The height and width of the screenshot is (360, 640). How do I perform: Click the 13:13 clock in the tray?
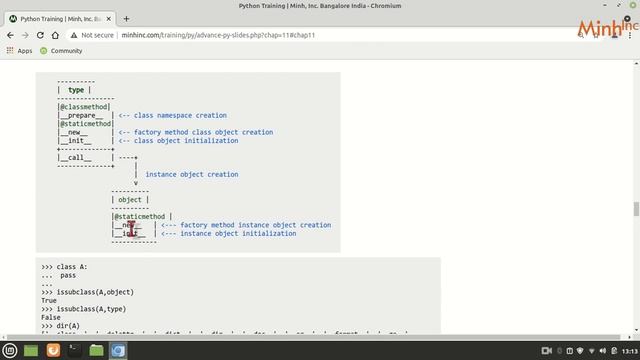click(630, 351)
